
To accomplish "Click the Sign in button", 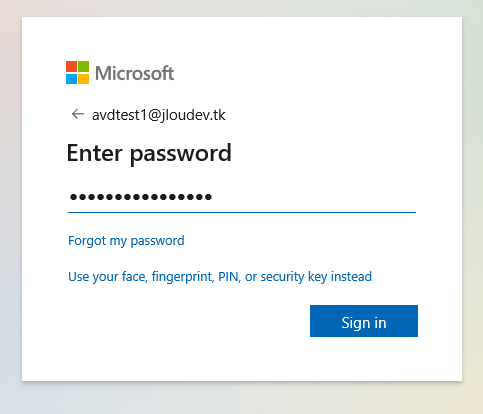I will pyautogui.click(x=364, y=321).
